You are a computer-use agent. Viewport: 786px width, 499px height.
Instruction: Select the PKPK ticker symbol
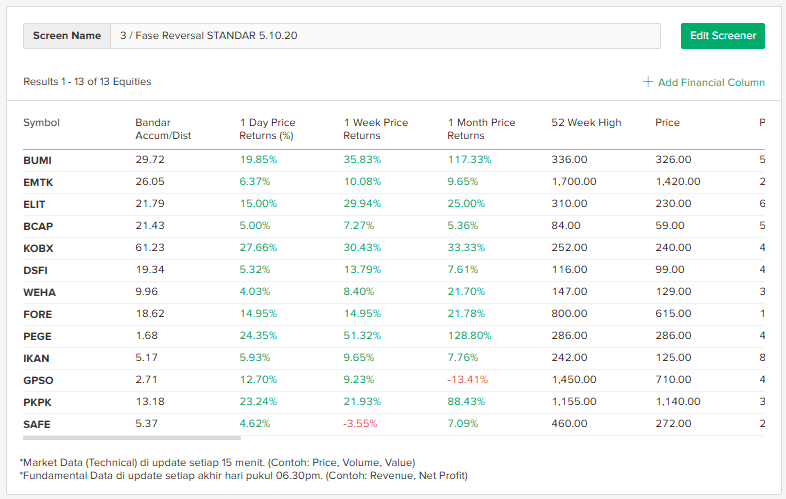38,402
